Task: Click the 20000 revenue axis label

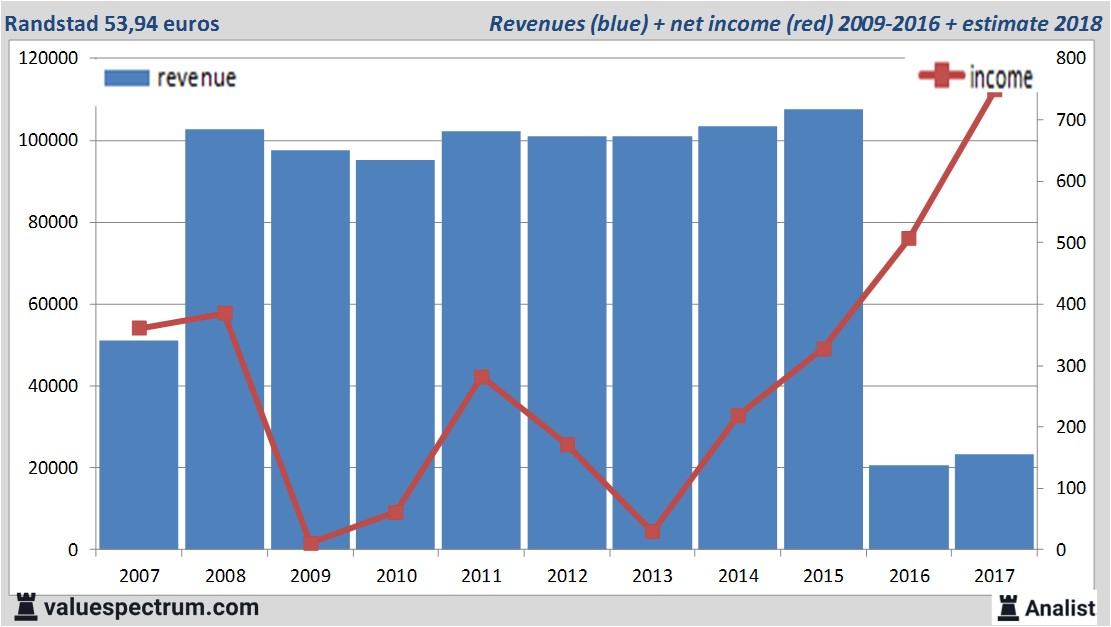Action: click(53, 468)
